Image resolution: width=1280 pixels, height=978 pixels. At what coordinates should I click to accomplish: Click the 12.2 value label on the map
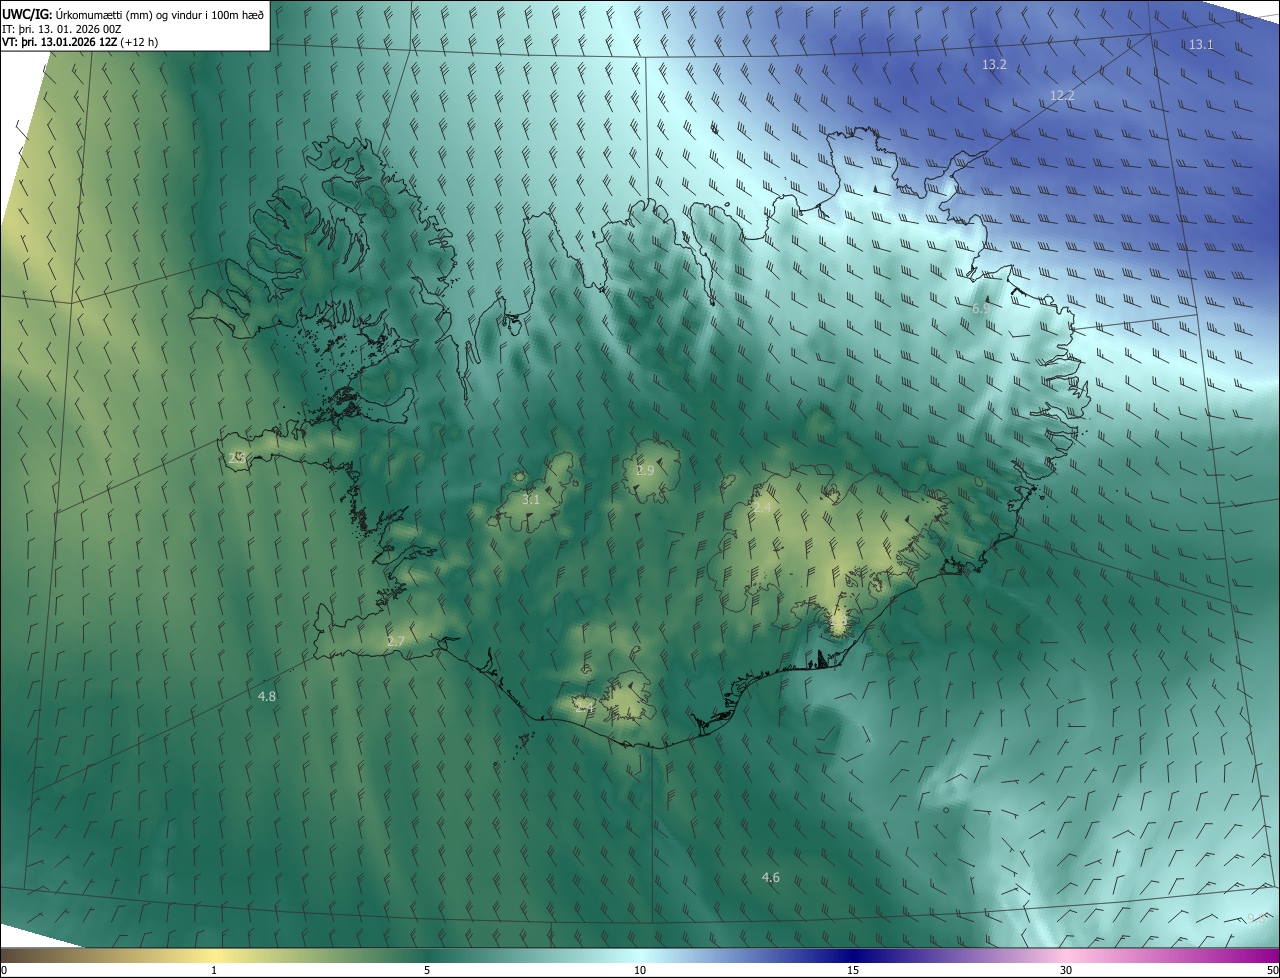1062,96
